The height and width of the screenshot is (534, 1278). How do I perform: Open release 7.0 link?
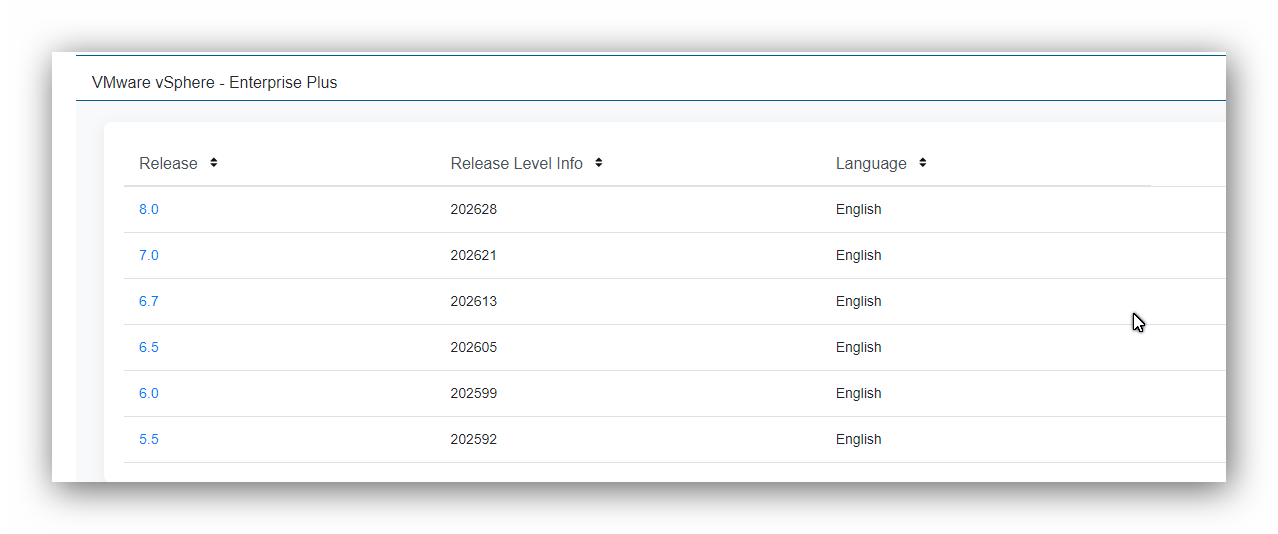(x=149, y=255)
